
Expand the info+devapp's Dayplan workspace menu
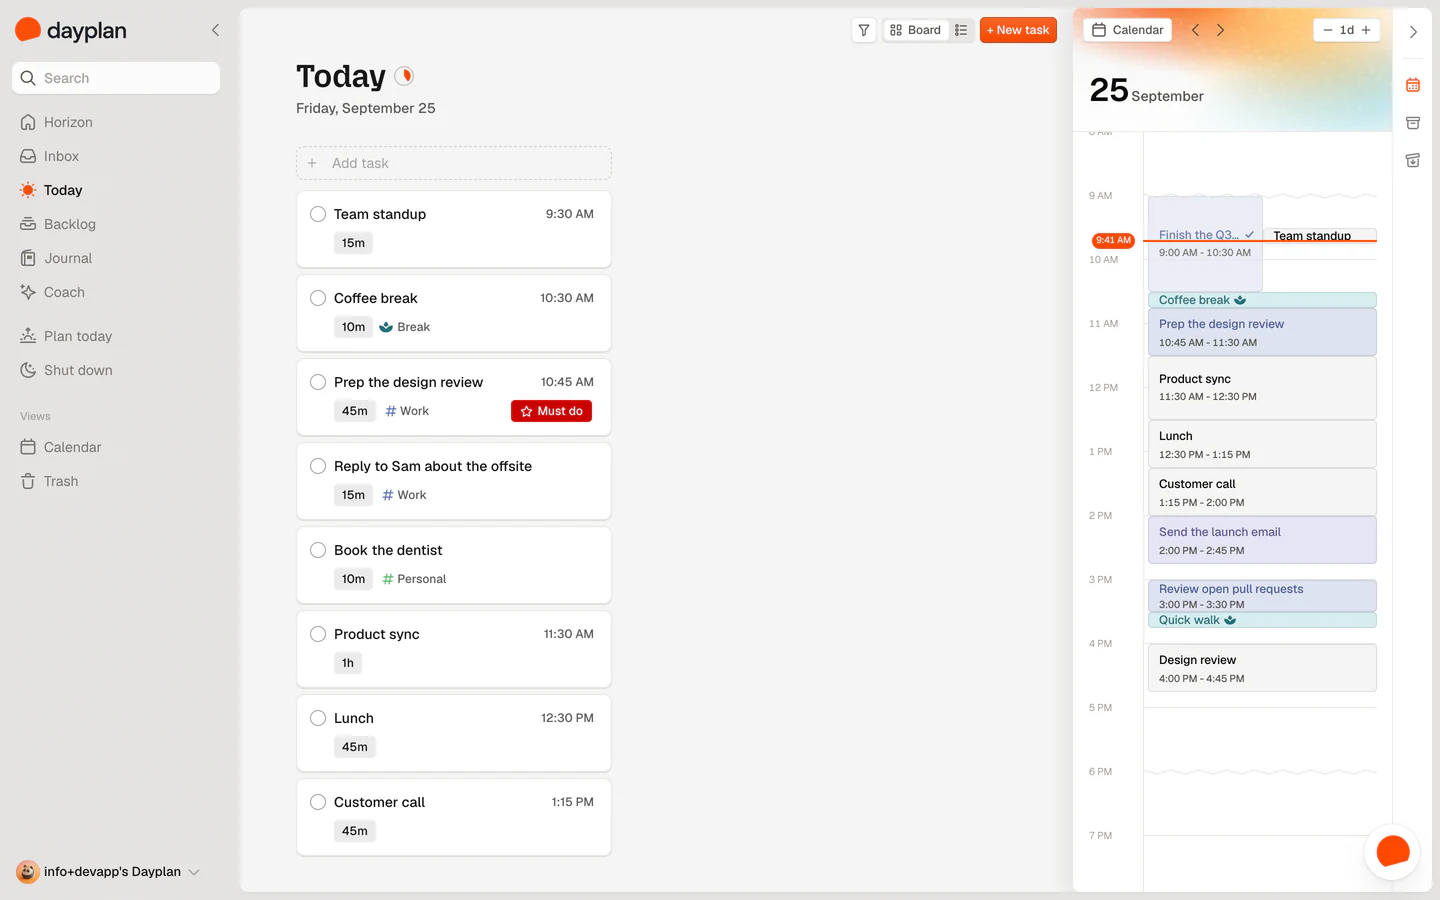pos(108,872)
